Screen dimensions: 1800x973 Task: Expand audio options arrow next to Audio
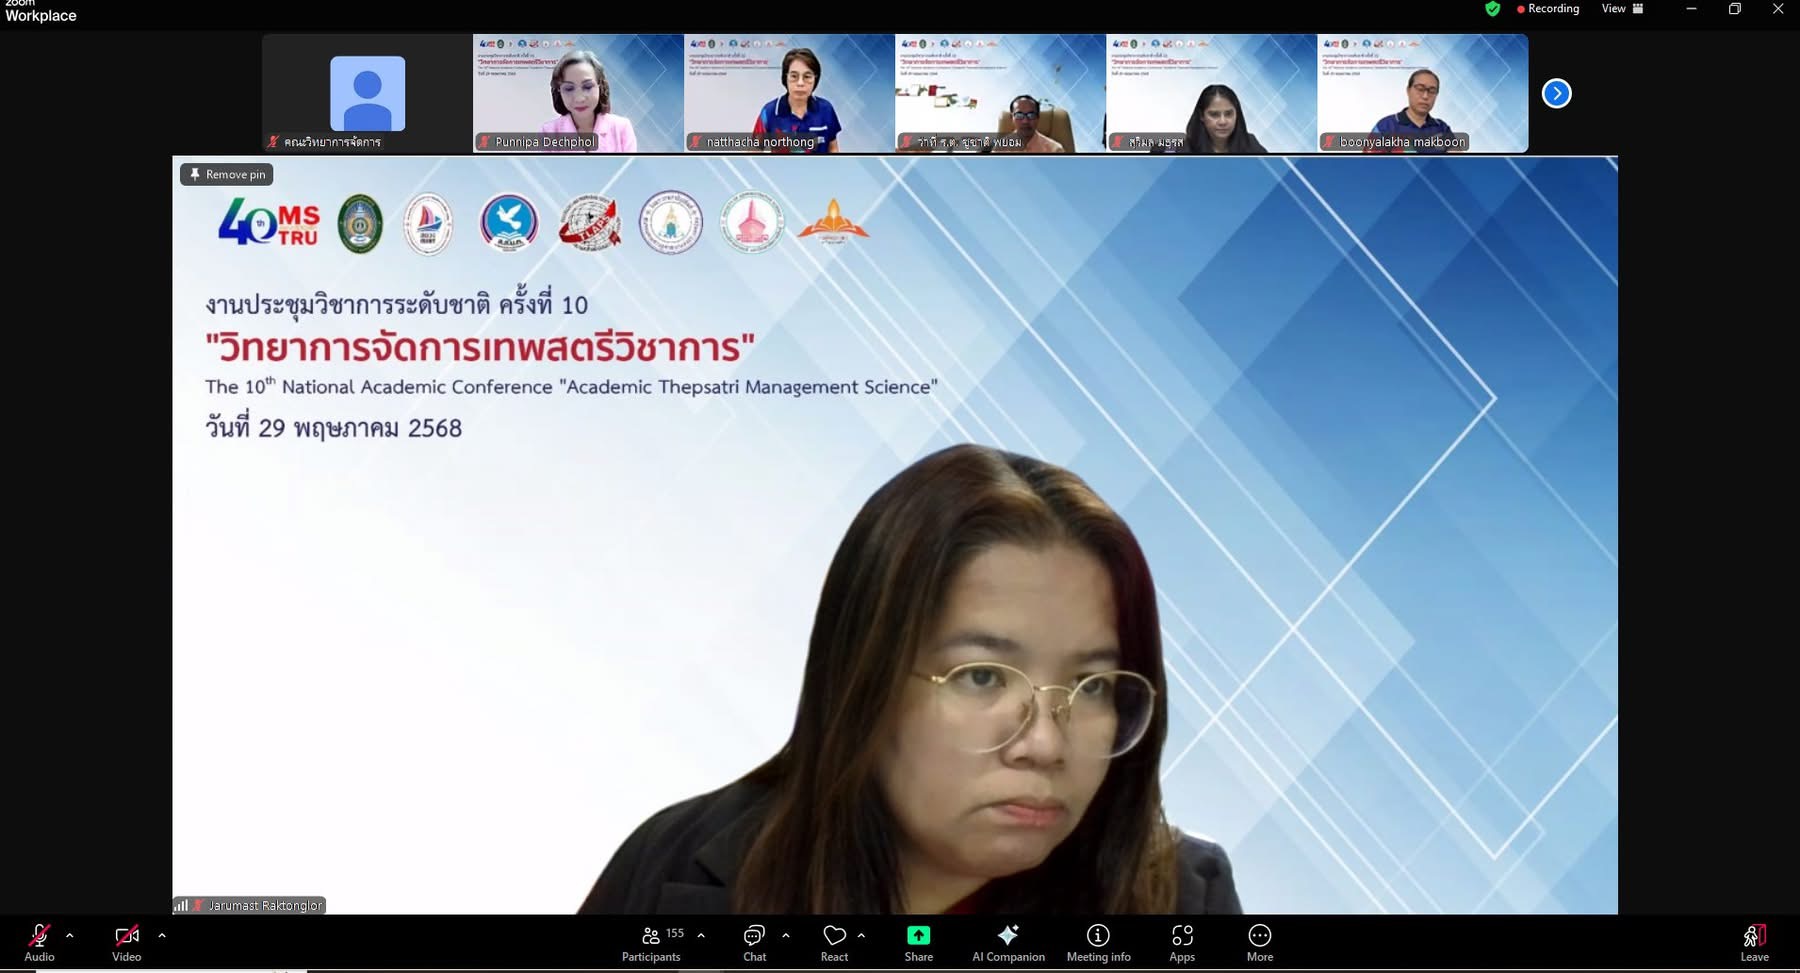tap(70, 936)
